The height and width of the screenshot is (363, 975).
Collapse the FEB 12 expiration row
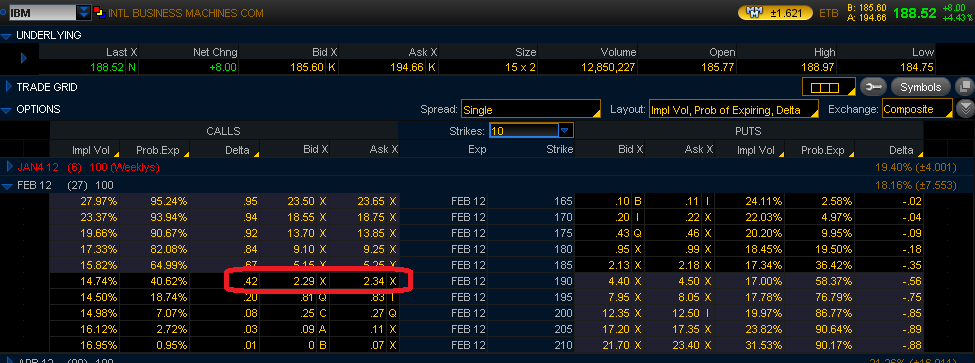[x=7, y=185]
